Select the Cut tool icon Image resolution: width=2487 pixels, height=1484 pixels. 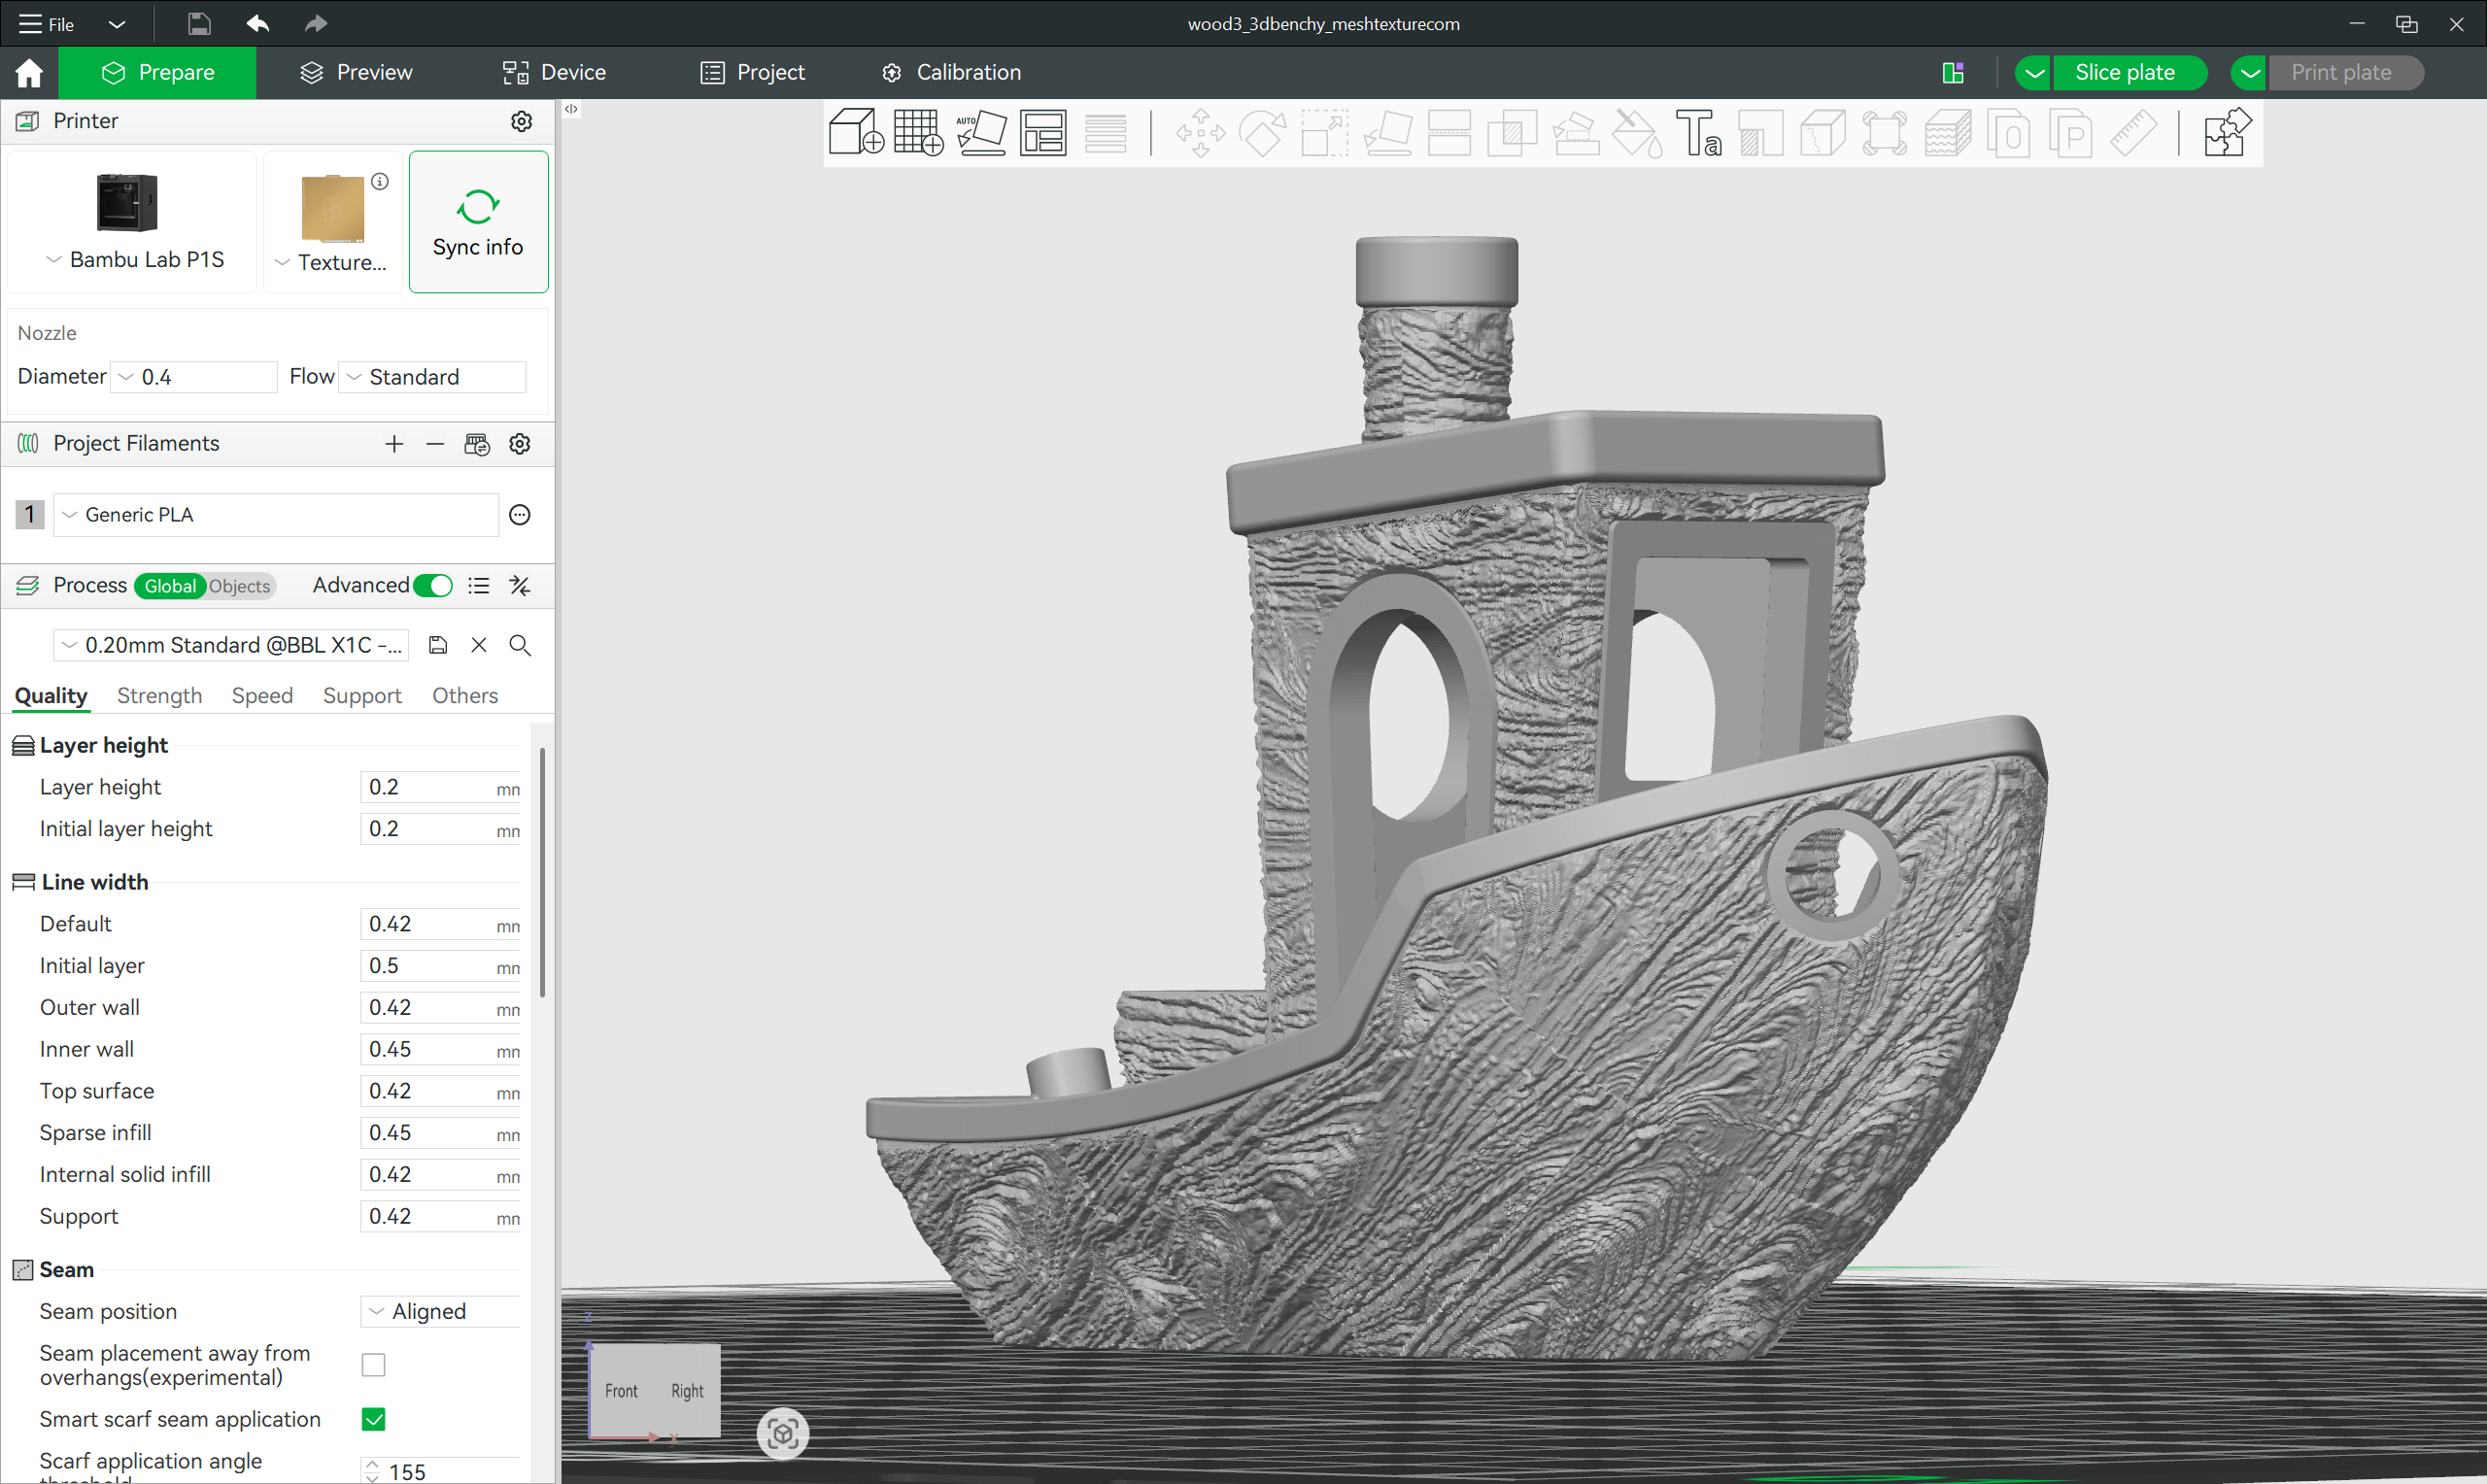pos(1449,133)
